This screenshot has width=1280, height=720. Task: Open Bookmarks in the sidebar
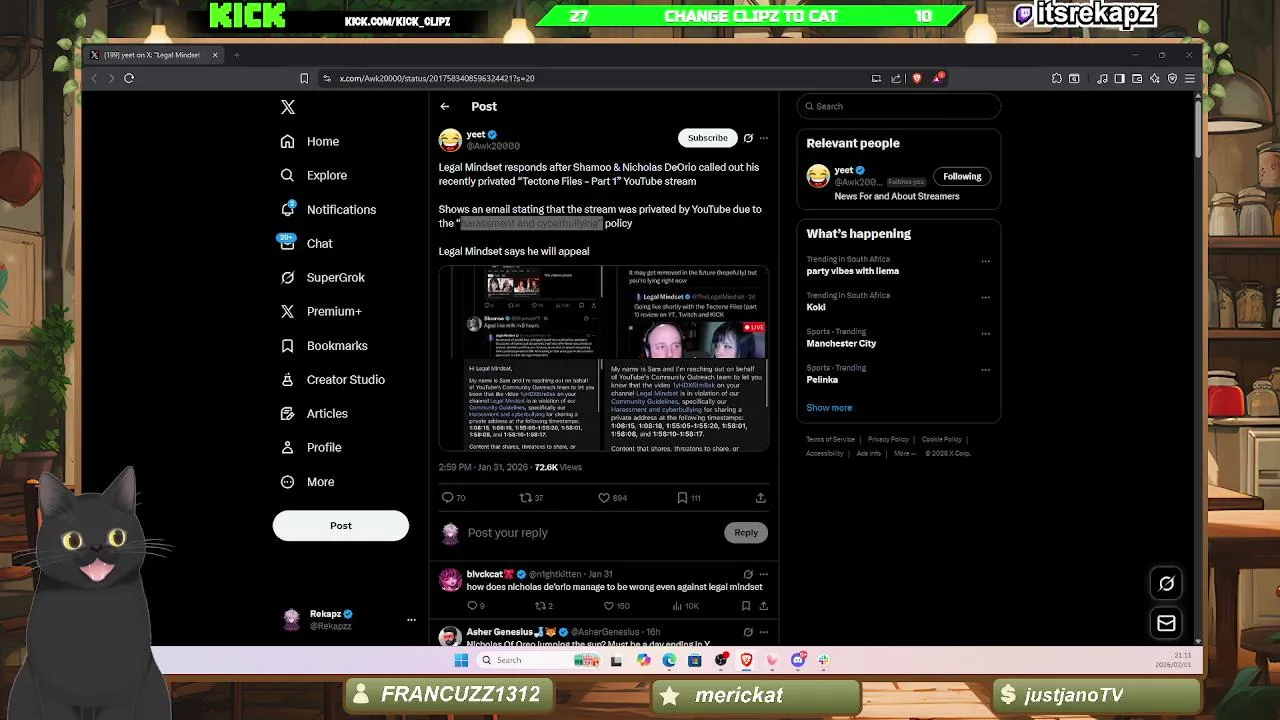pyautogui.click(x=324, y=345)
